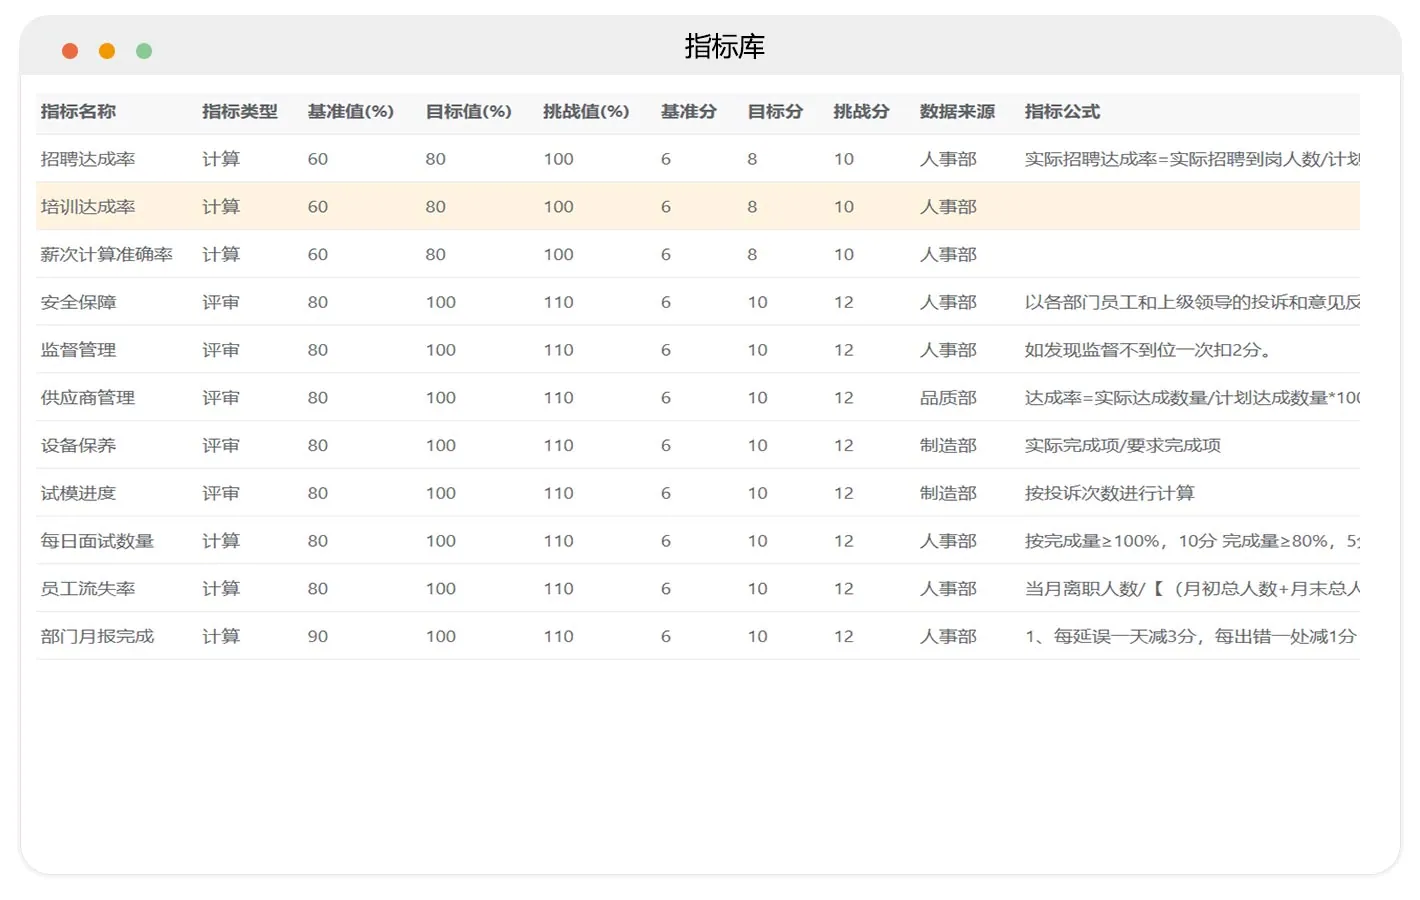This screenshot has height=900, width=1420.
Task: Select the 部门月报完成 row name
Action: (97, 637)
